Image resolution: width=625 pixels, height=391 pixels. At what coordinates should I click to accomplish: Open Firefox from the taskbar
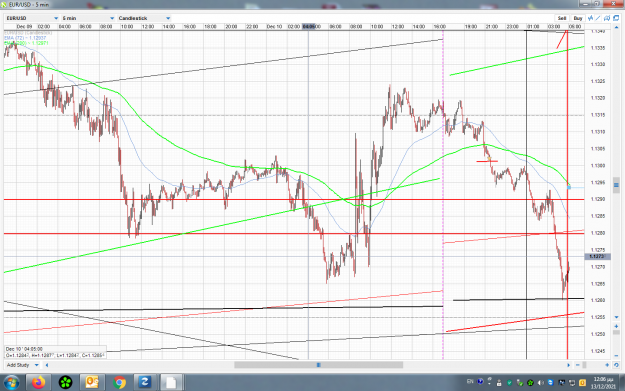39,383
